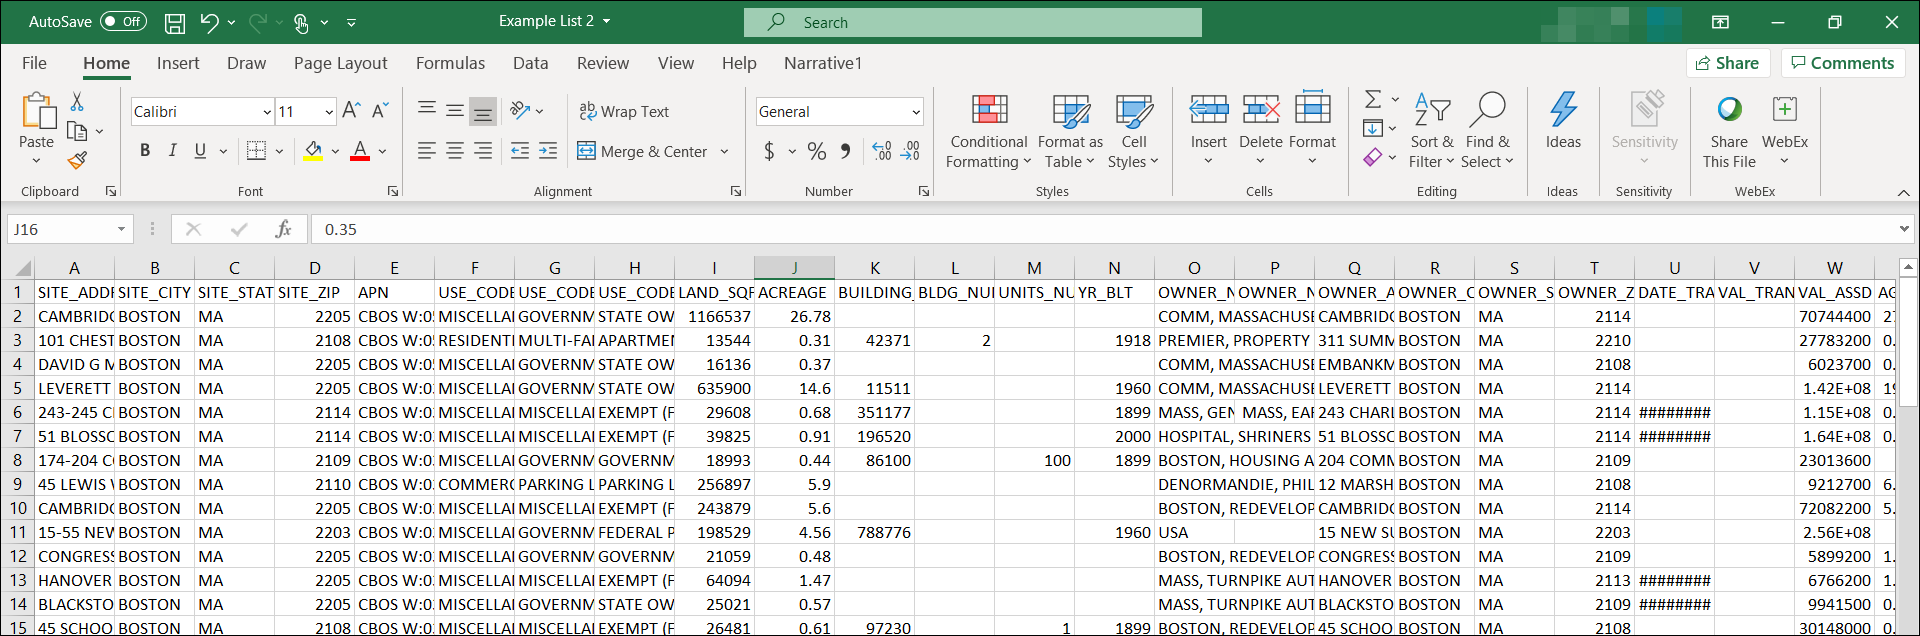Switch to the Draw tab
Image resolution: width=1920 pixels, height=636 pixels.
coord(246,63)
